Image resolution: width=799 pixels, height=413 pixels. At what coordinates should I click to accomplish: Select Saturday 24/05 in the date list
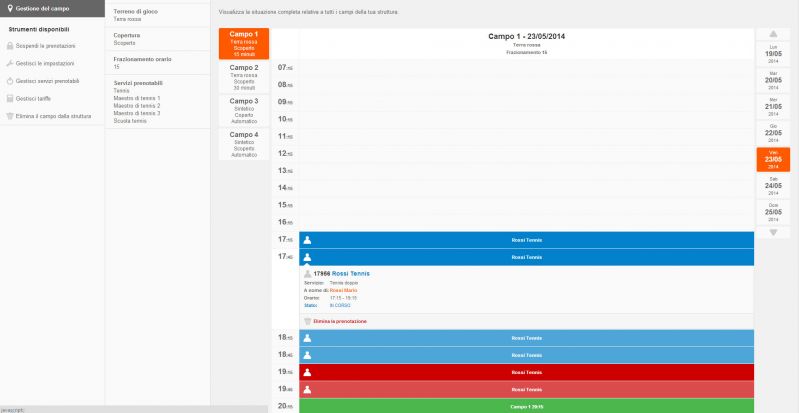tap(773, 186)
